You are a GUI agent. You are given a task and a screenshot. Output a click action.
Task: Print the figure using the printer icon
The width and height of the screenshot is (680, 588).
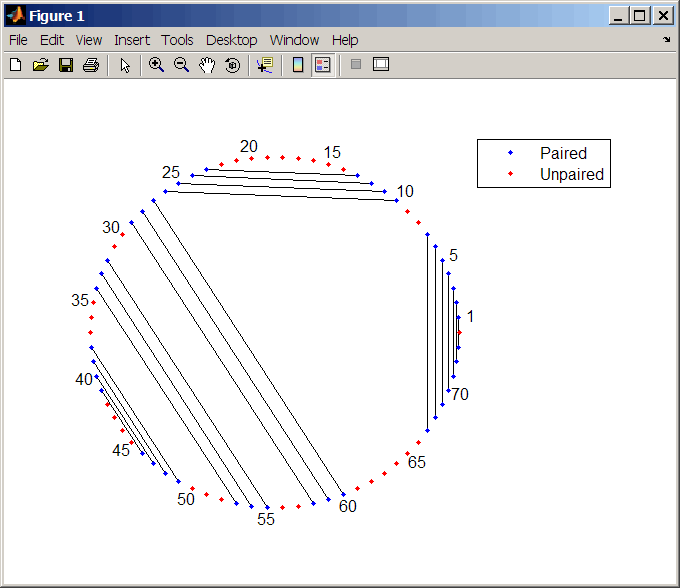91,65
